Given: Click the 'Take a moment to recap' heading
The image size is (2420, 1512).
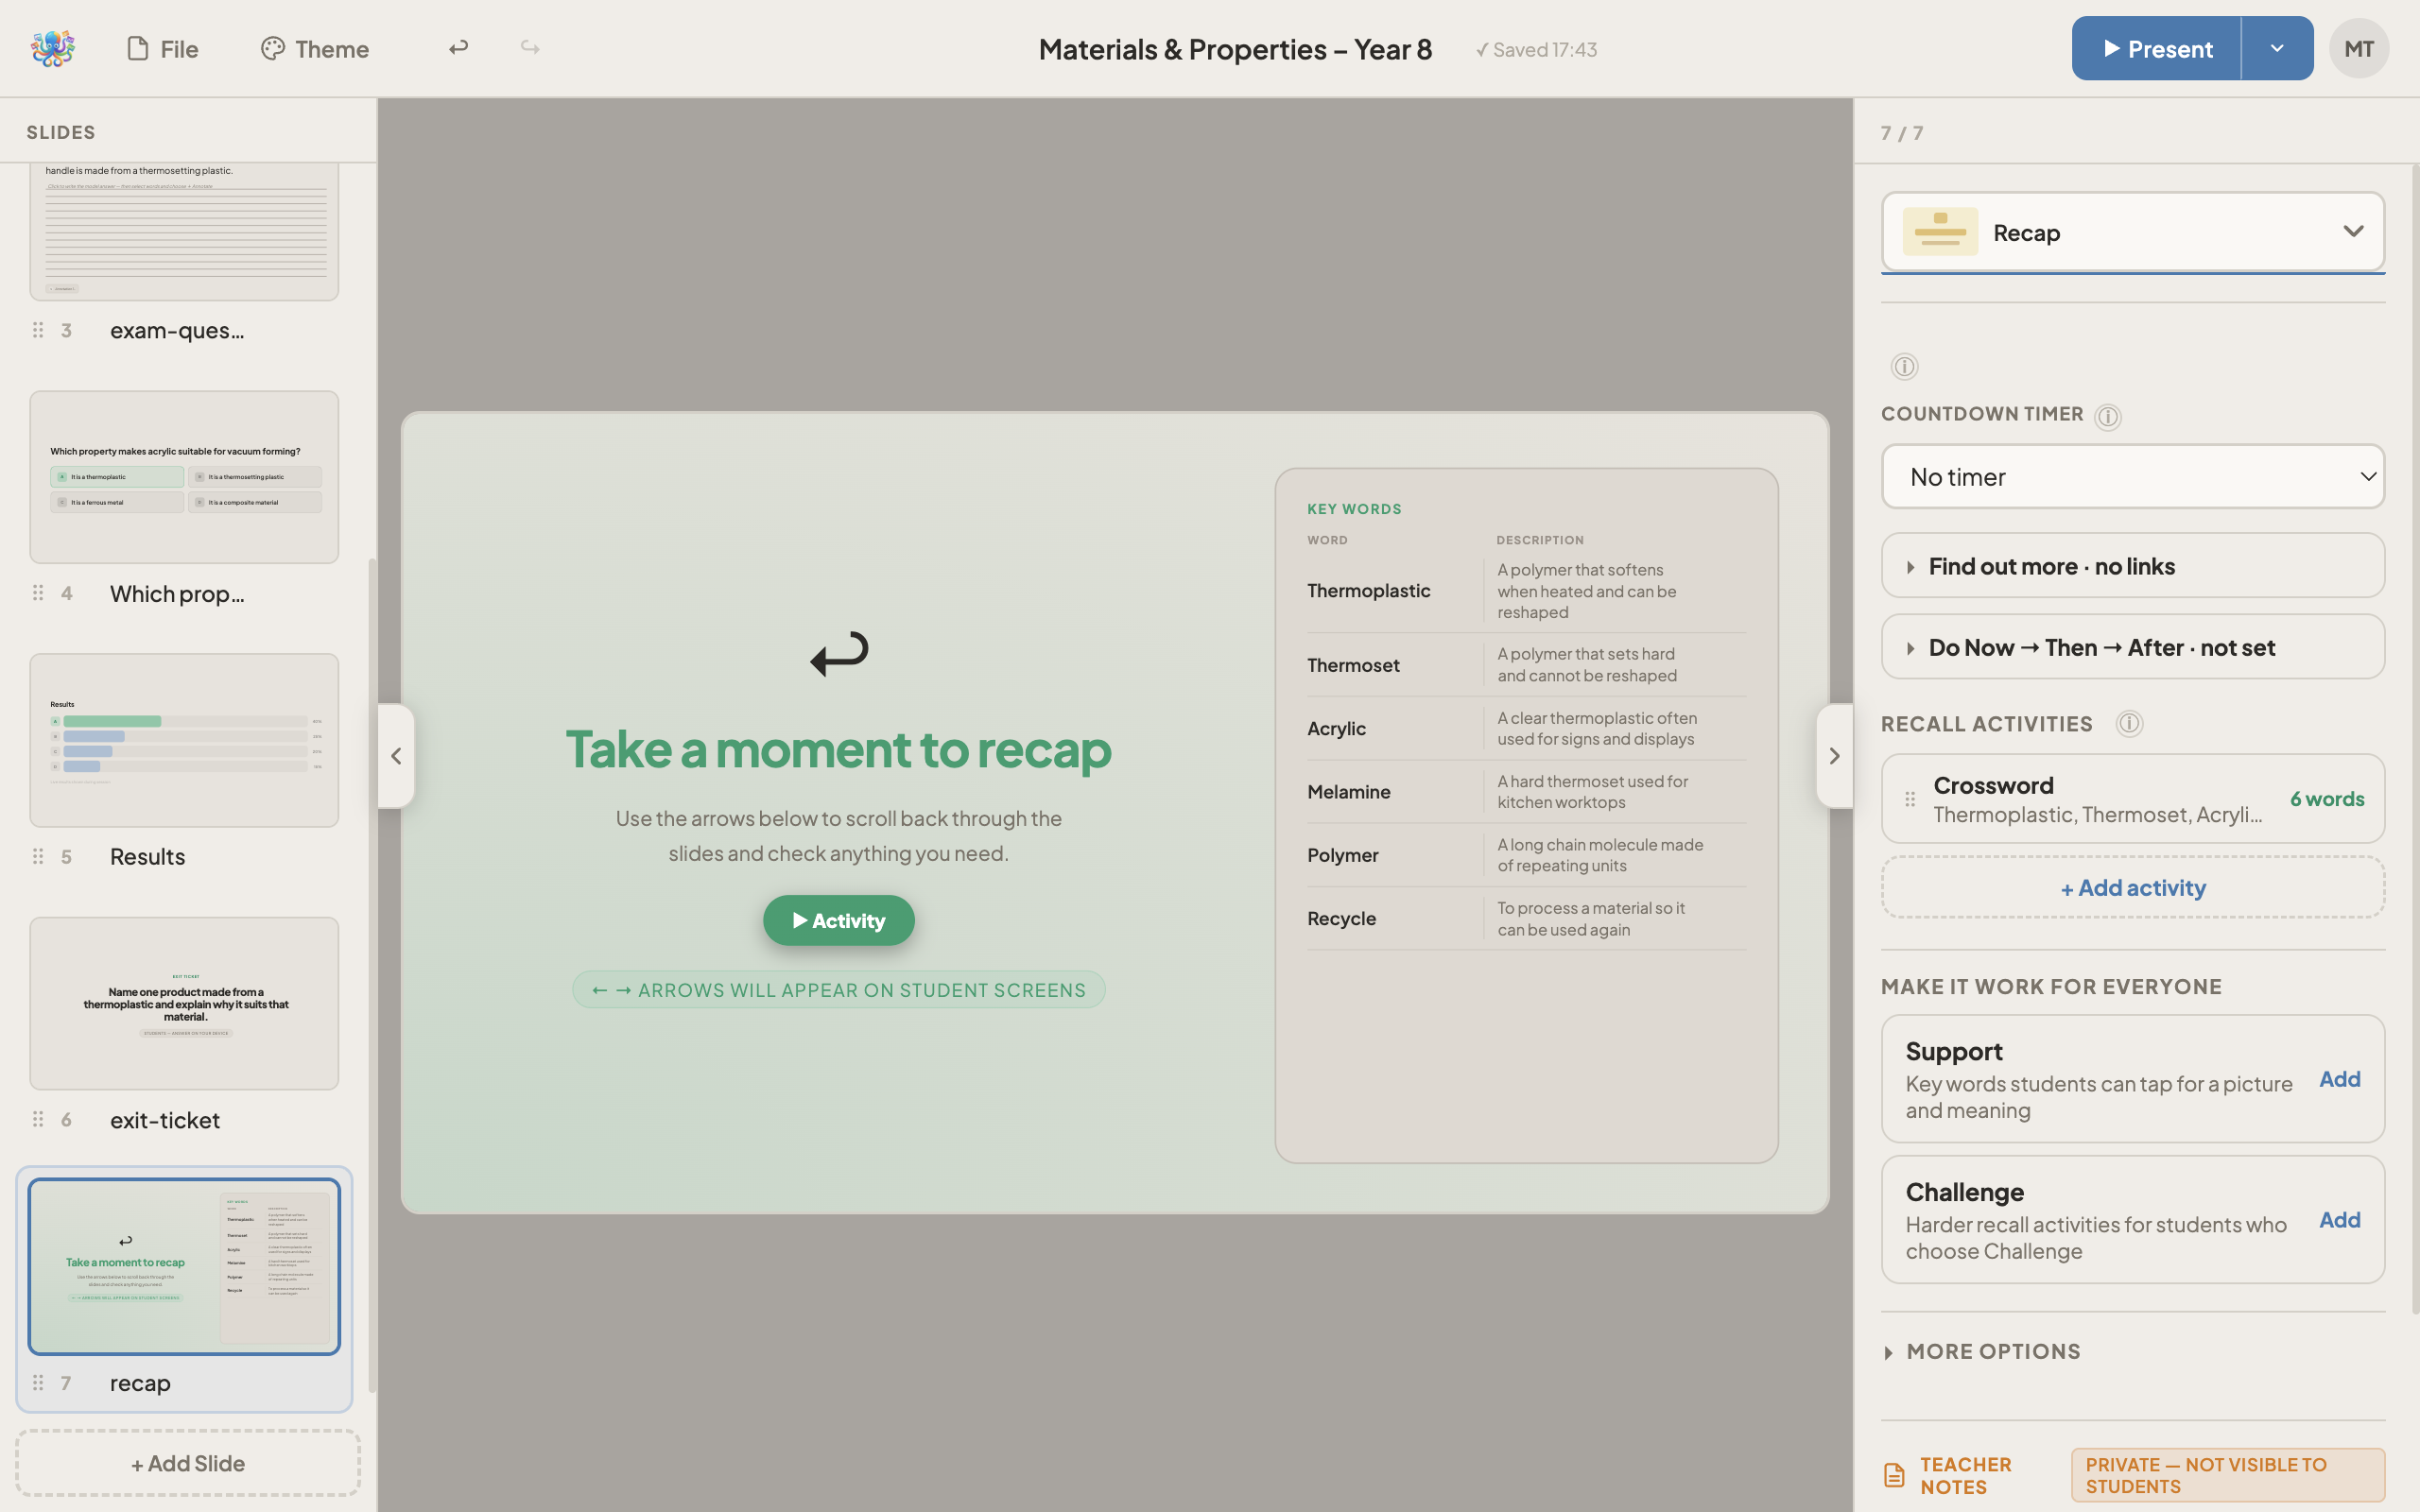Looking at the screenshot, I should coord(838,749).
